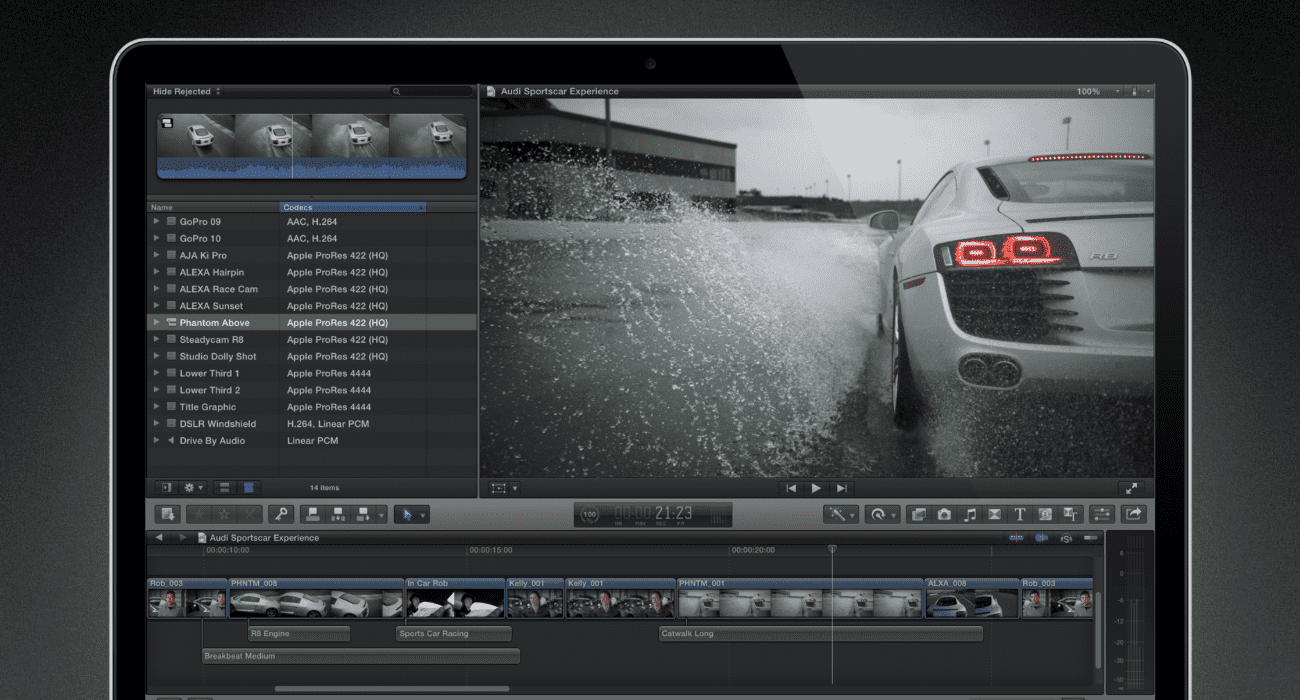
Task: Select the DSLR Windshield row
Action: 312,424
